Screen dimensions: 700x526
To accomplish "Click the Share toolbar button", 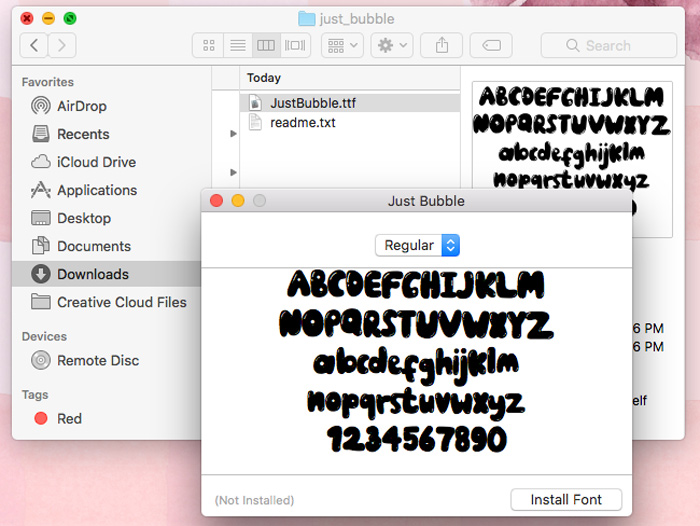I will [442, 45].
